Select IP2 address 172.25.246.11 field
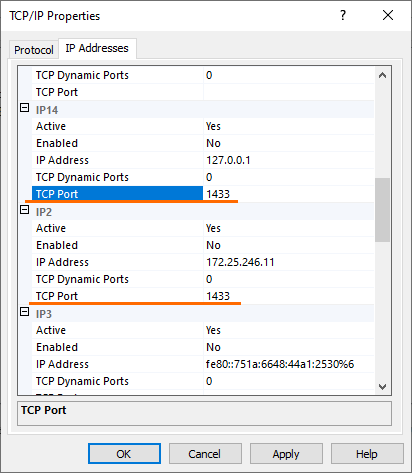412x473 pixels. click(x=289, y=262)
